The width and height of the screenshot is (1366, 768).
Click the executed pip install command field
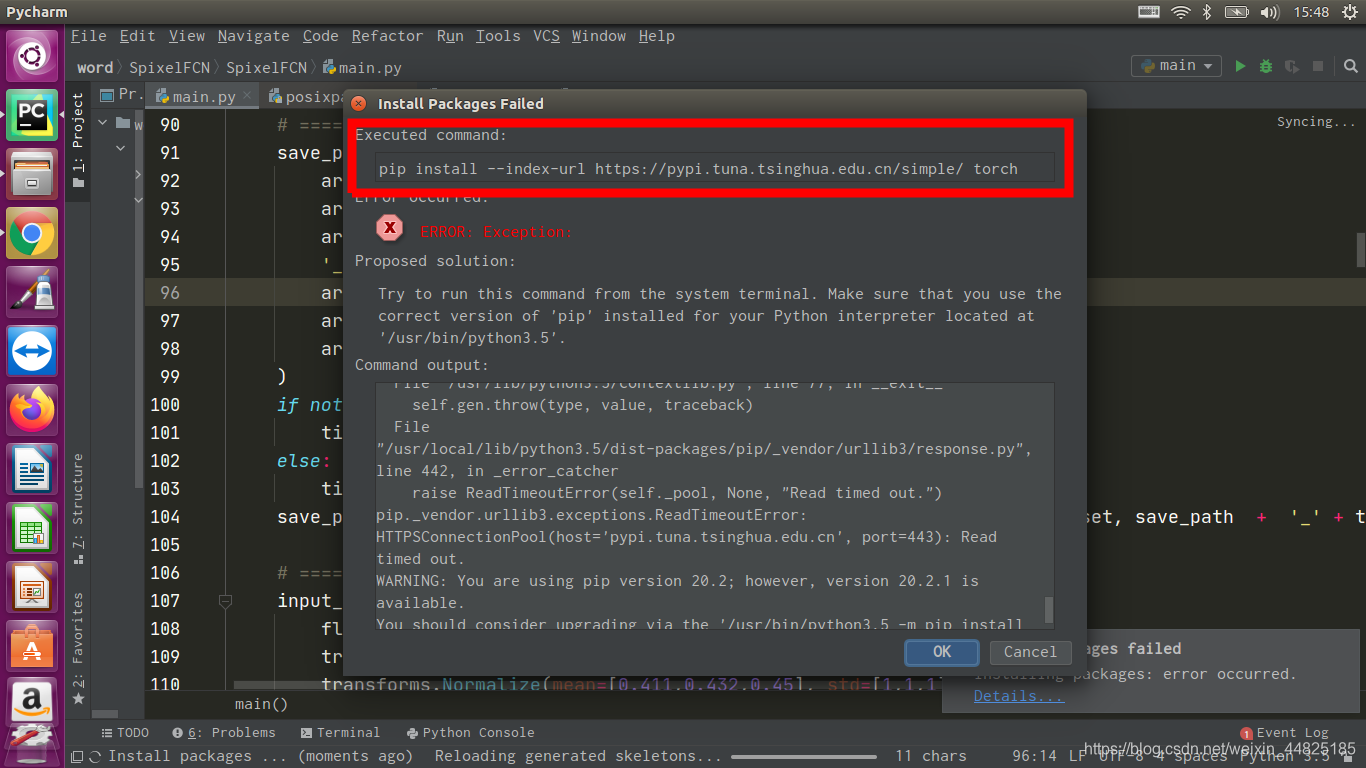coord(715,168)
